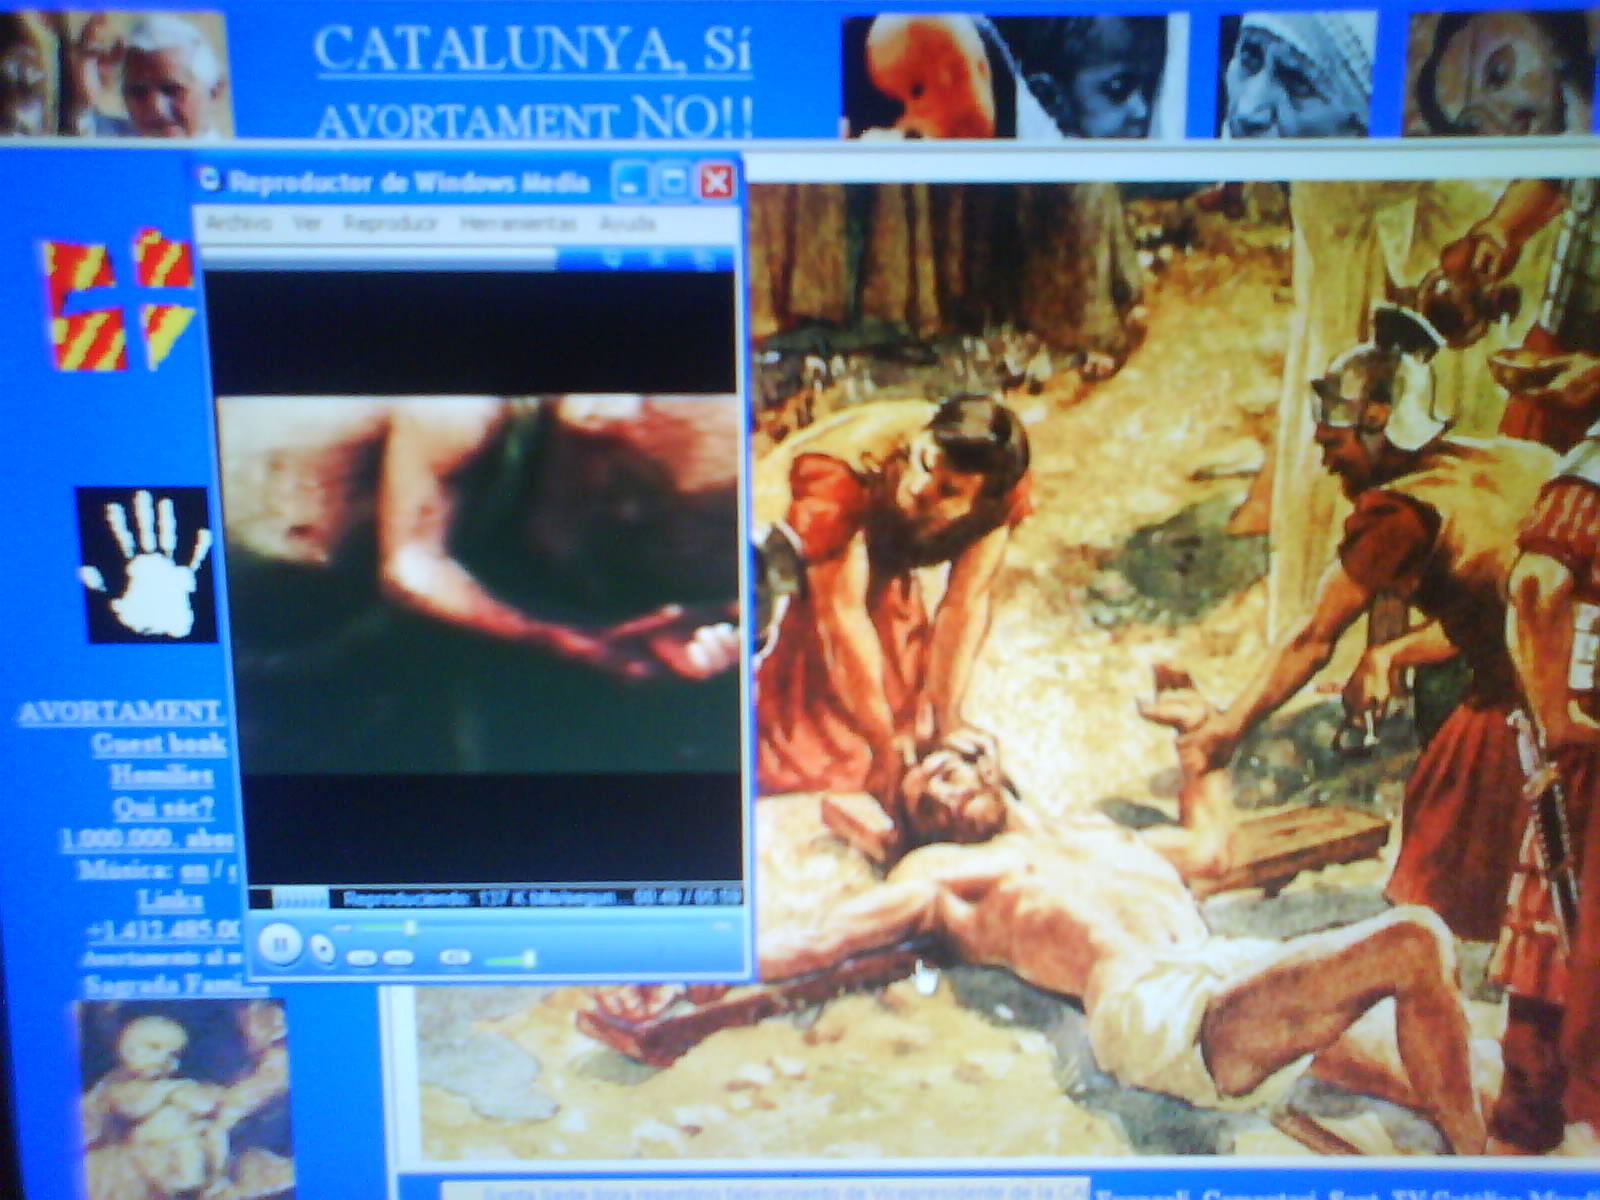Viewport: 1600px width, 1200px height.
Task: Adjust the volume slider in the player
Action: 510,960
